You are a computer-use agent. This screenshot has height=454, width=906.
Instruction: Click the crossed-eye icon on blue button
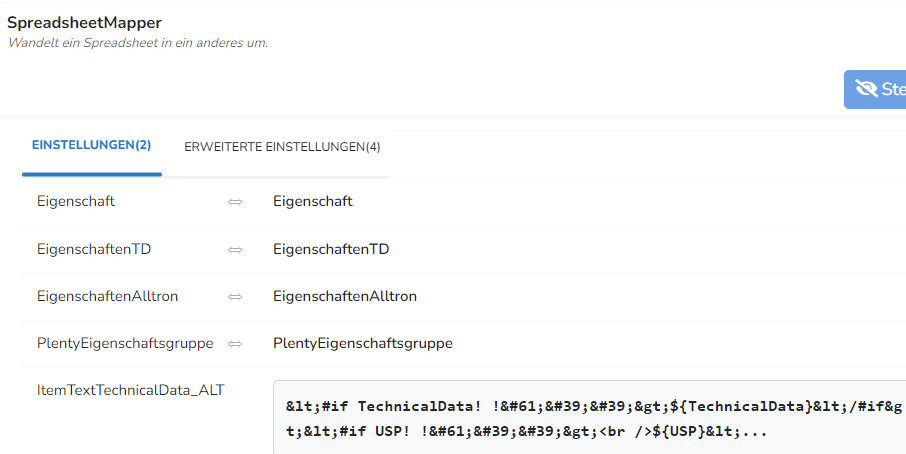[x=866, y=89]
